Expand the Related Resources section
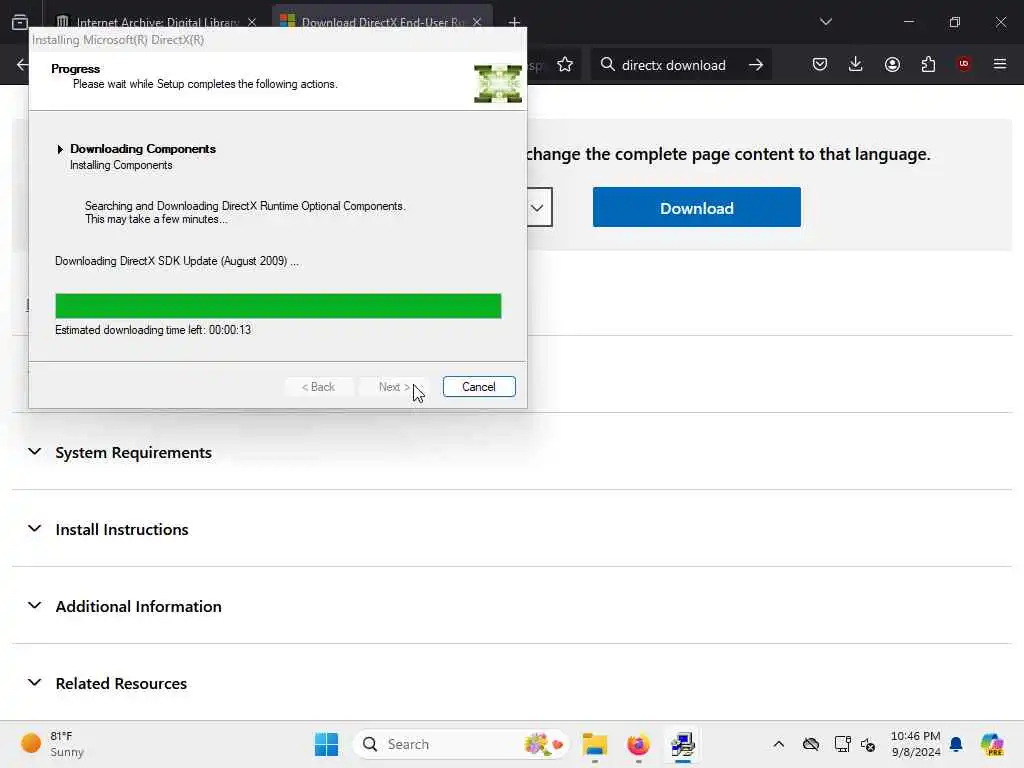Image resolution: width=1024 pixels, height=768 pixels. pos(121,683)
